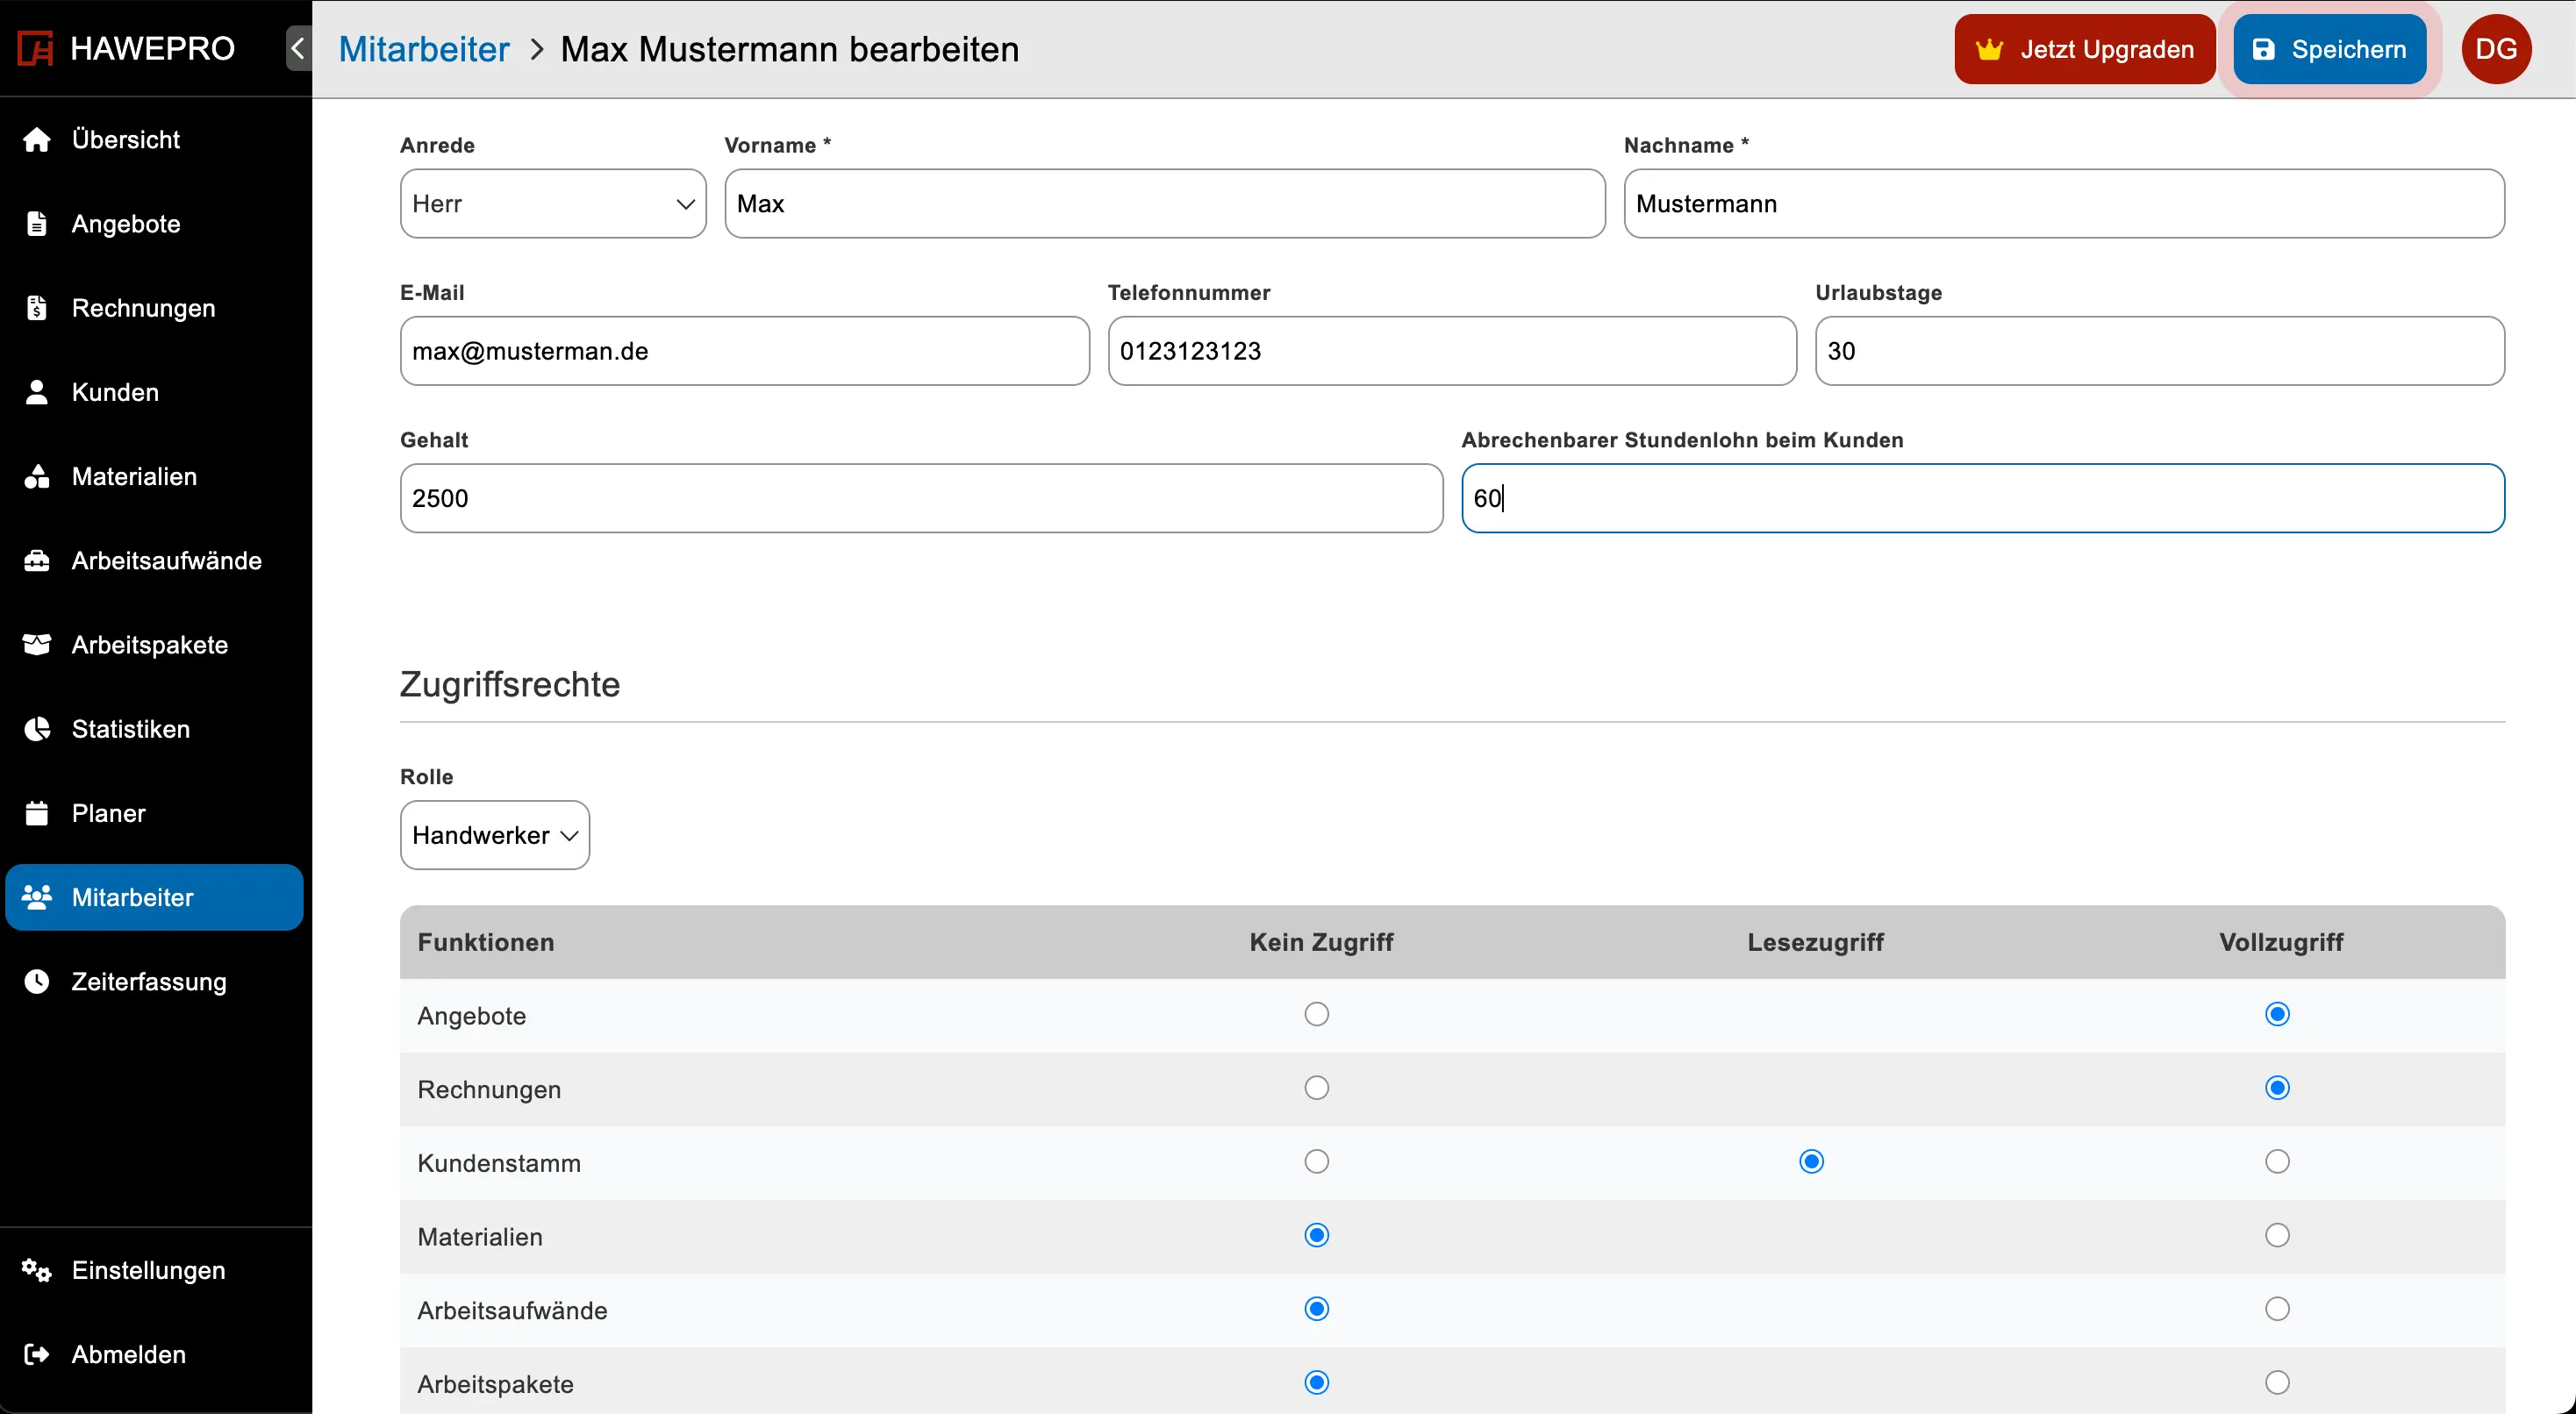This screenshot has width=2576, height=1414.
Task: Click the Mitarbeiter group icon
Action: [37, 897]
